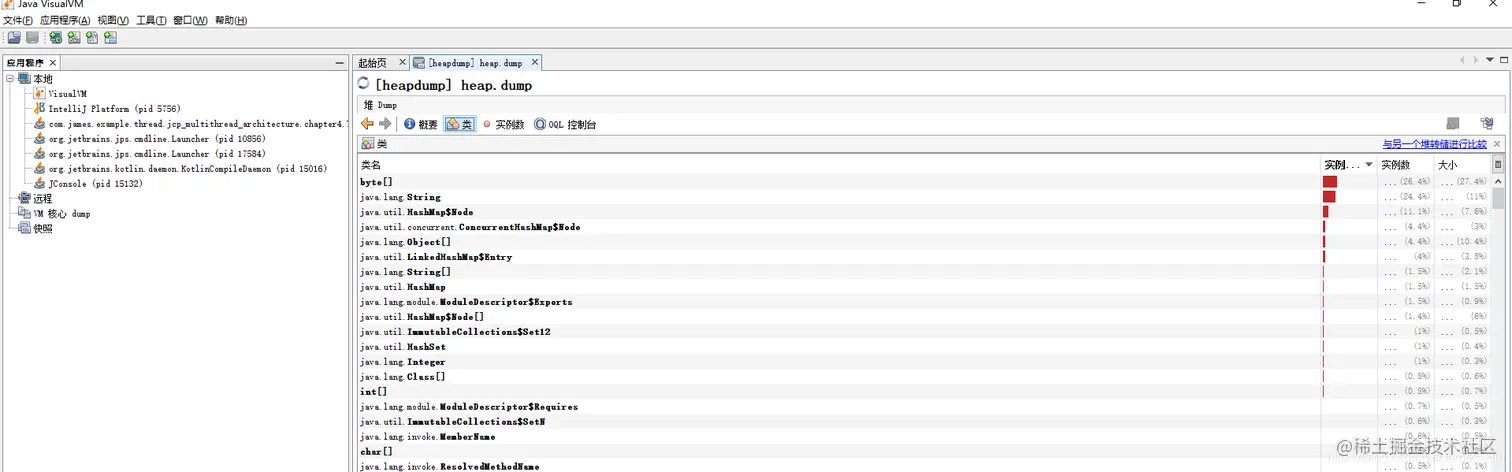1512x472 pixels.
Task: Close the compare heap dump bar
Action: click(1497, 144)
